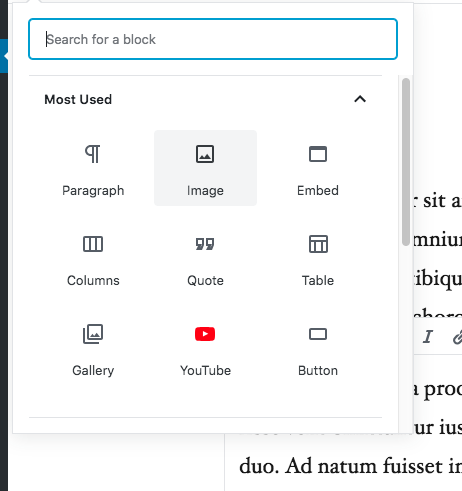Toggle italic formatting in the editor toolbar

point(428,336)
